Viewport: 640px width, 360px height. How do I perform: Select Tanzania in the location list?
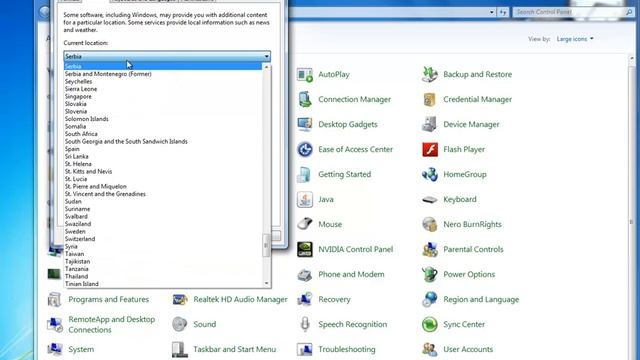tap(163, 269)
